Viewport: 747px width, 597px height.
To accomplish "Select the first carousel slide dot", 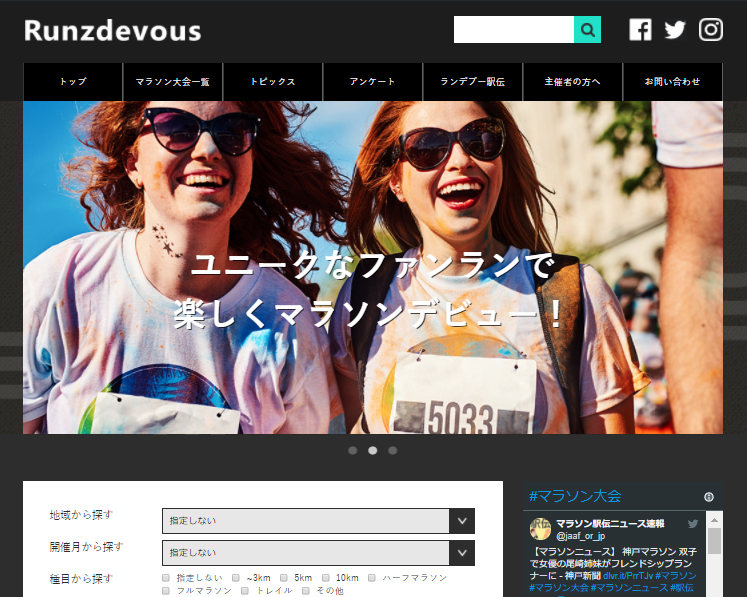I will [353, 450].
